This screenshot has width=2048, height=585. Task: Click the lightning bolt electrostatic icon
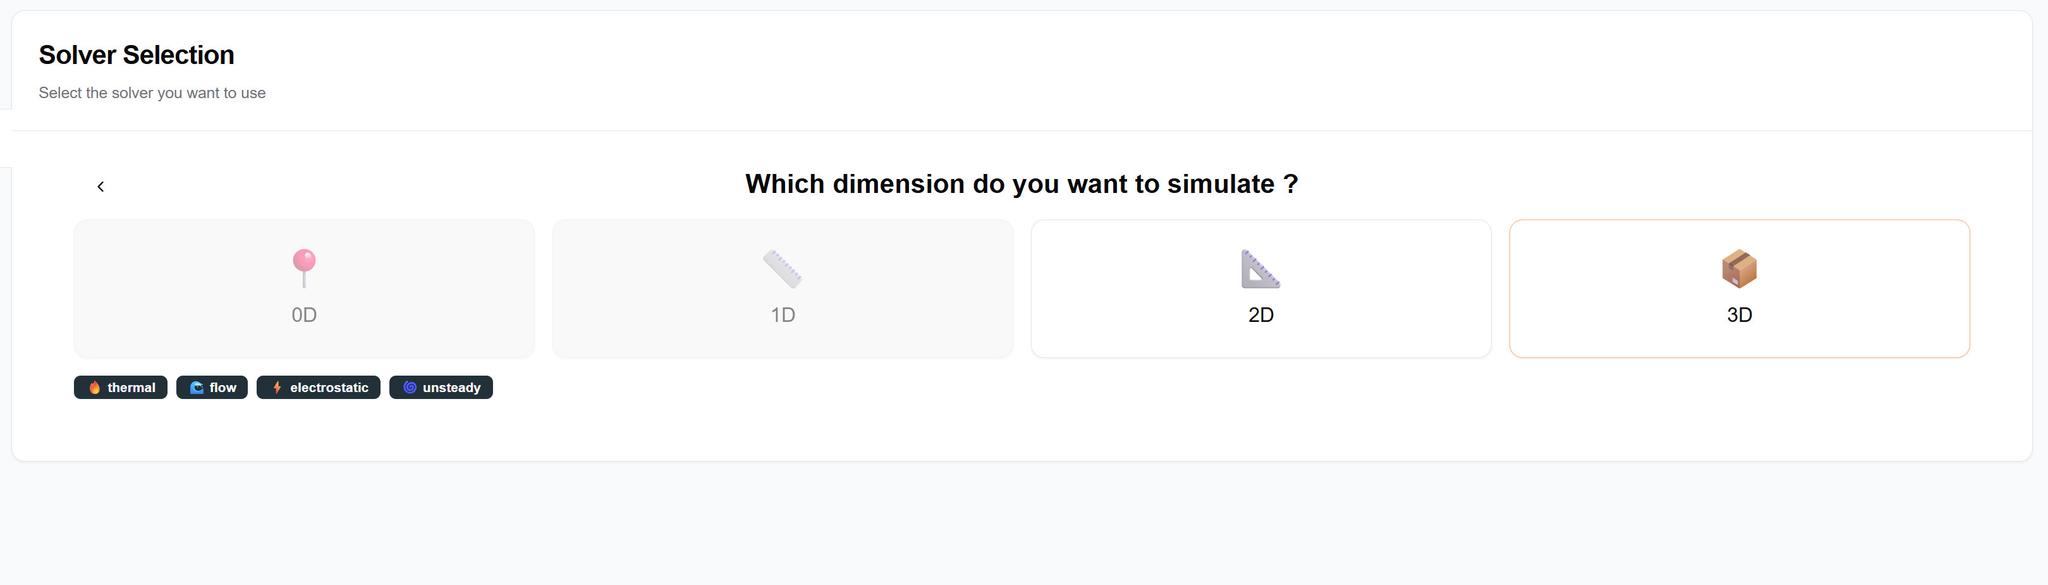tap(277, 388)
